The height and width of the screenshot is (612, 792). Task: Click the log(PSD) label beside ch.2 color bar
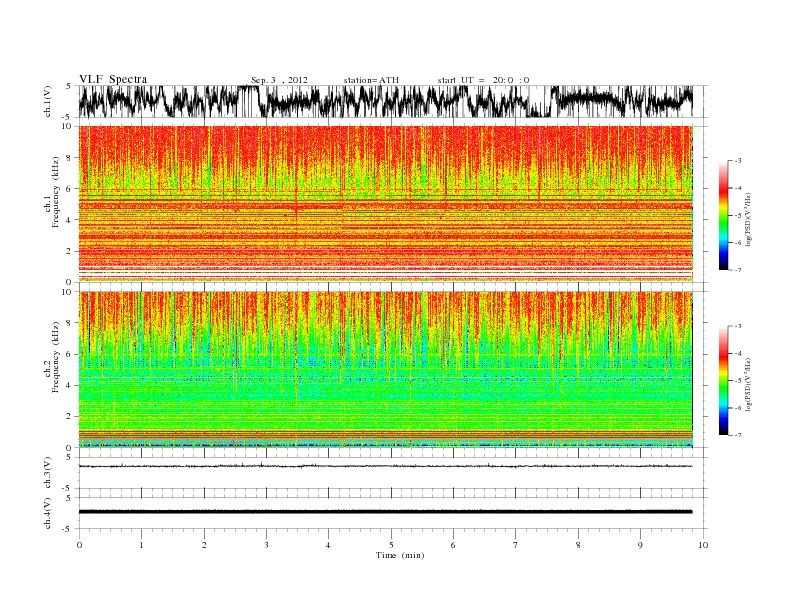pos(748,384)
